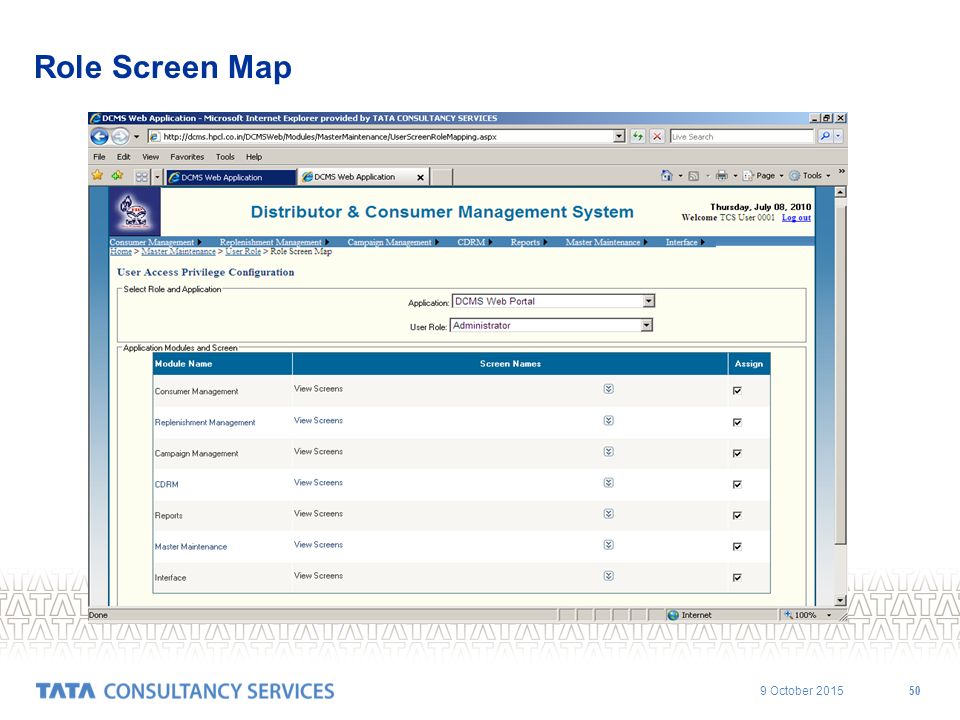This screenshot has height=720, width=960.
Task: Uncheck Assign for Reports module
Action: point(737,516)
